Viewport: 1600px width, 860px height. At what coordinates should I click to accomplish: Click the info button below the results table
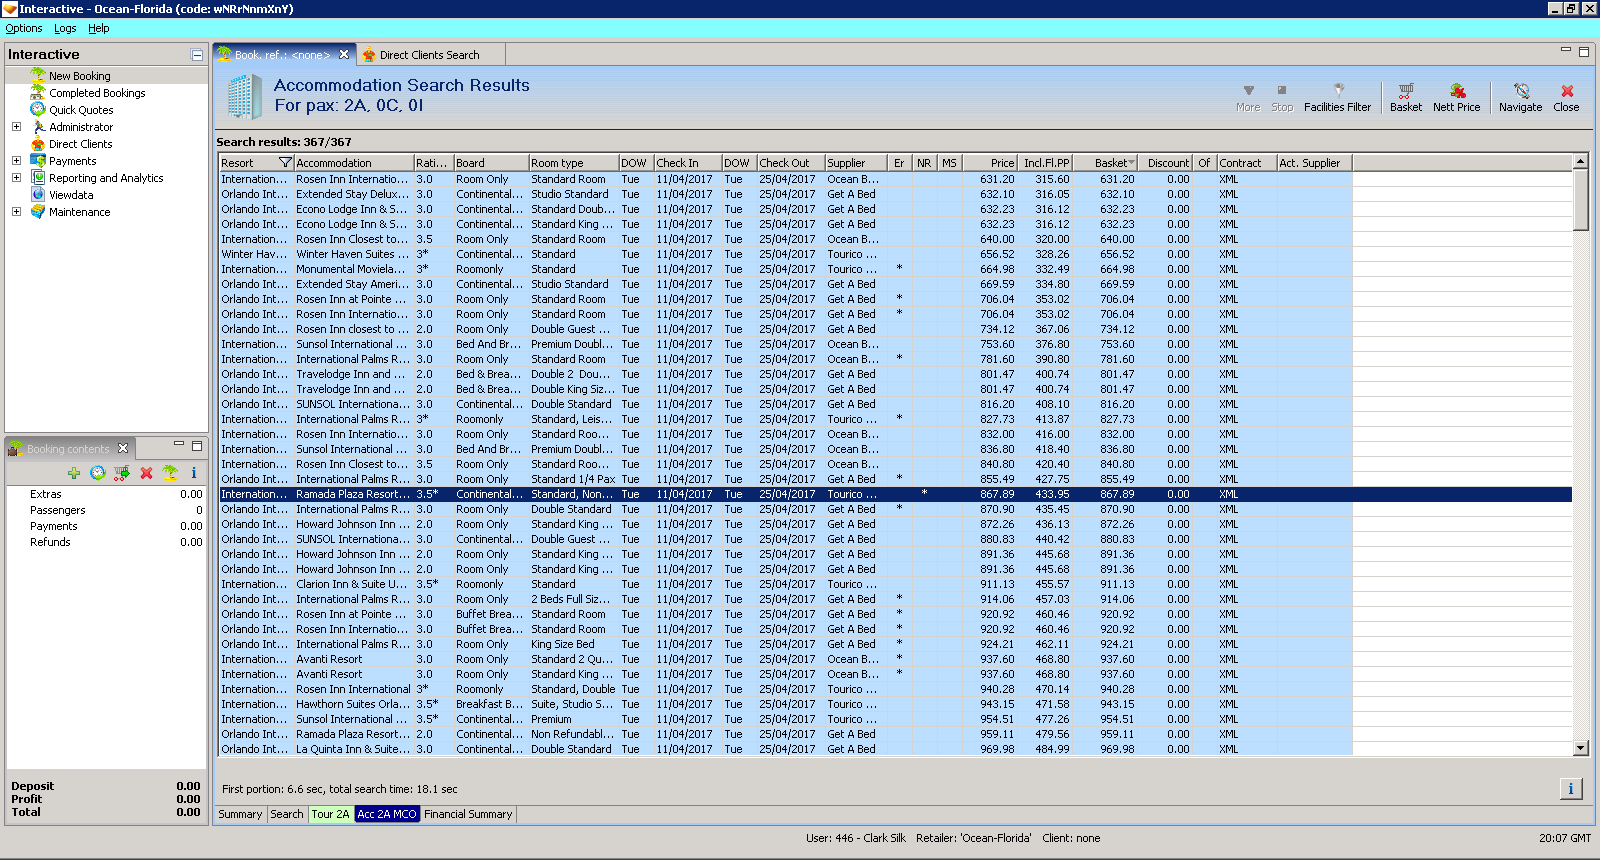pyautogui.click(x=1571, y=789)
